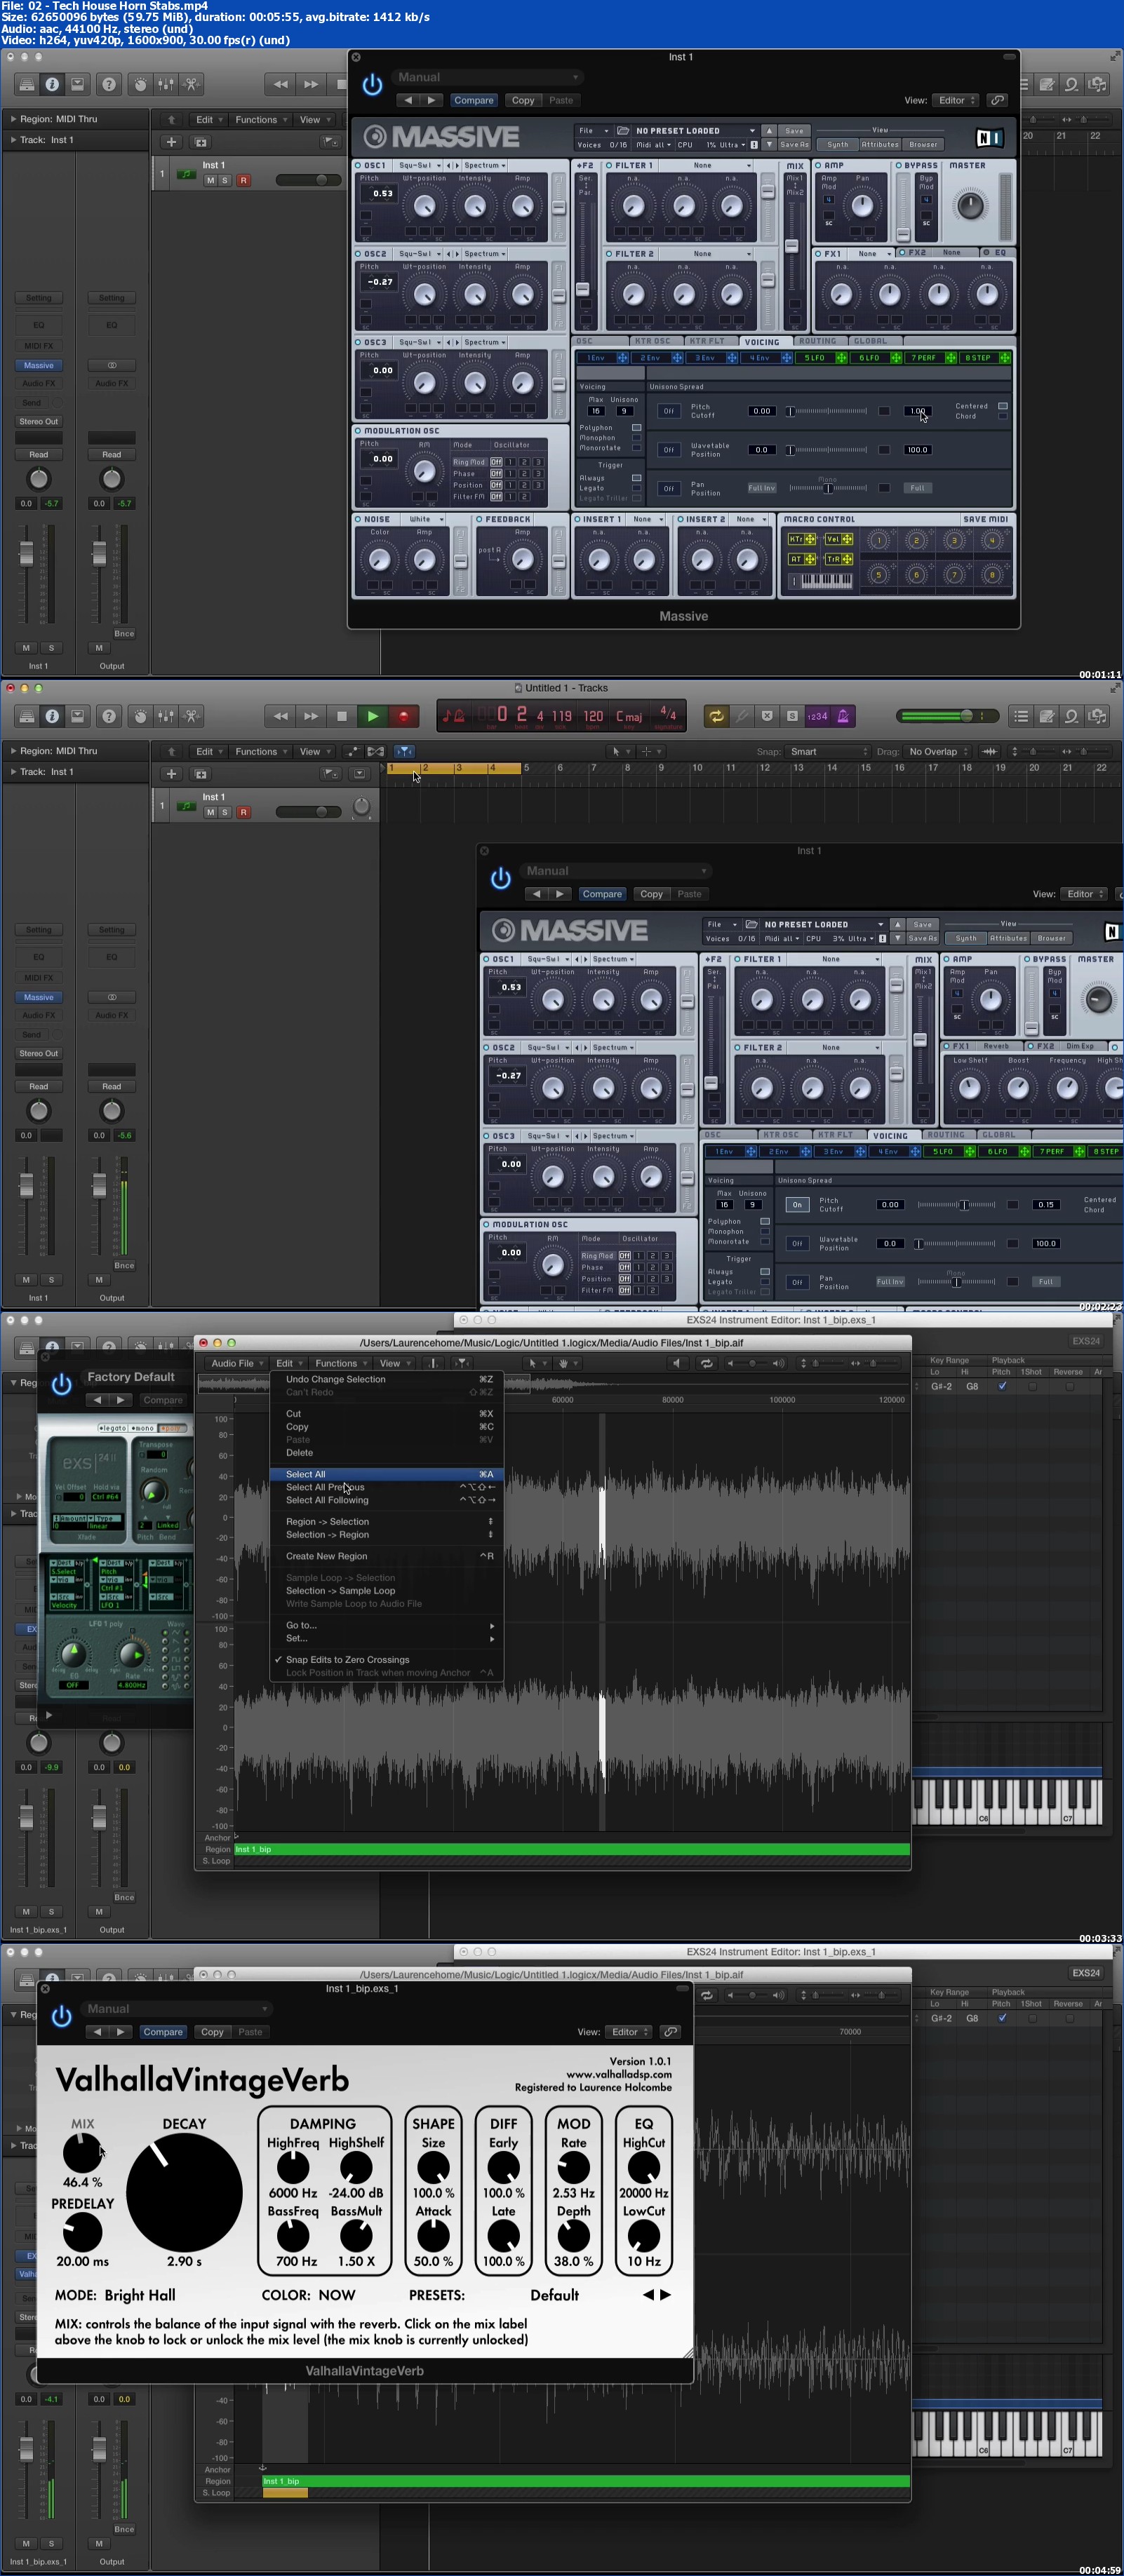Click Macro Control knob 8 in Massive
Screen dimensions: 1124x2576
click(x=992, y=575)
